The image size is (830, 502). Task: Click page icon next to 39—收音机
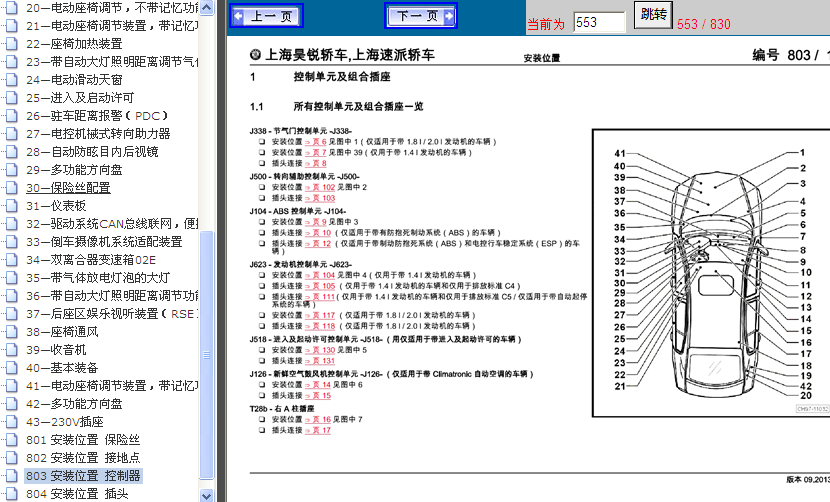(11, 350)
